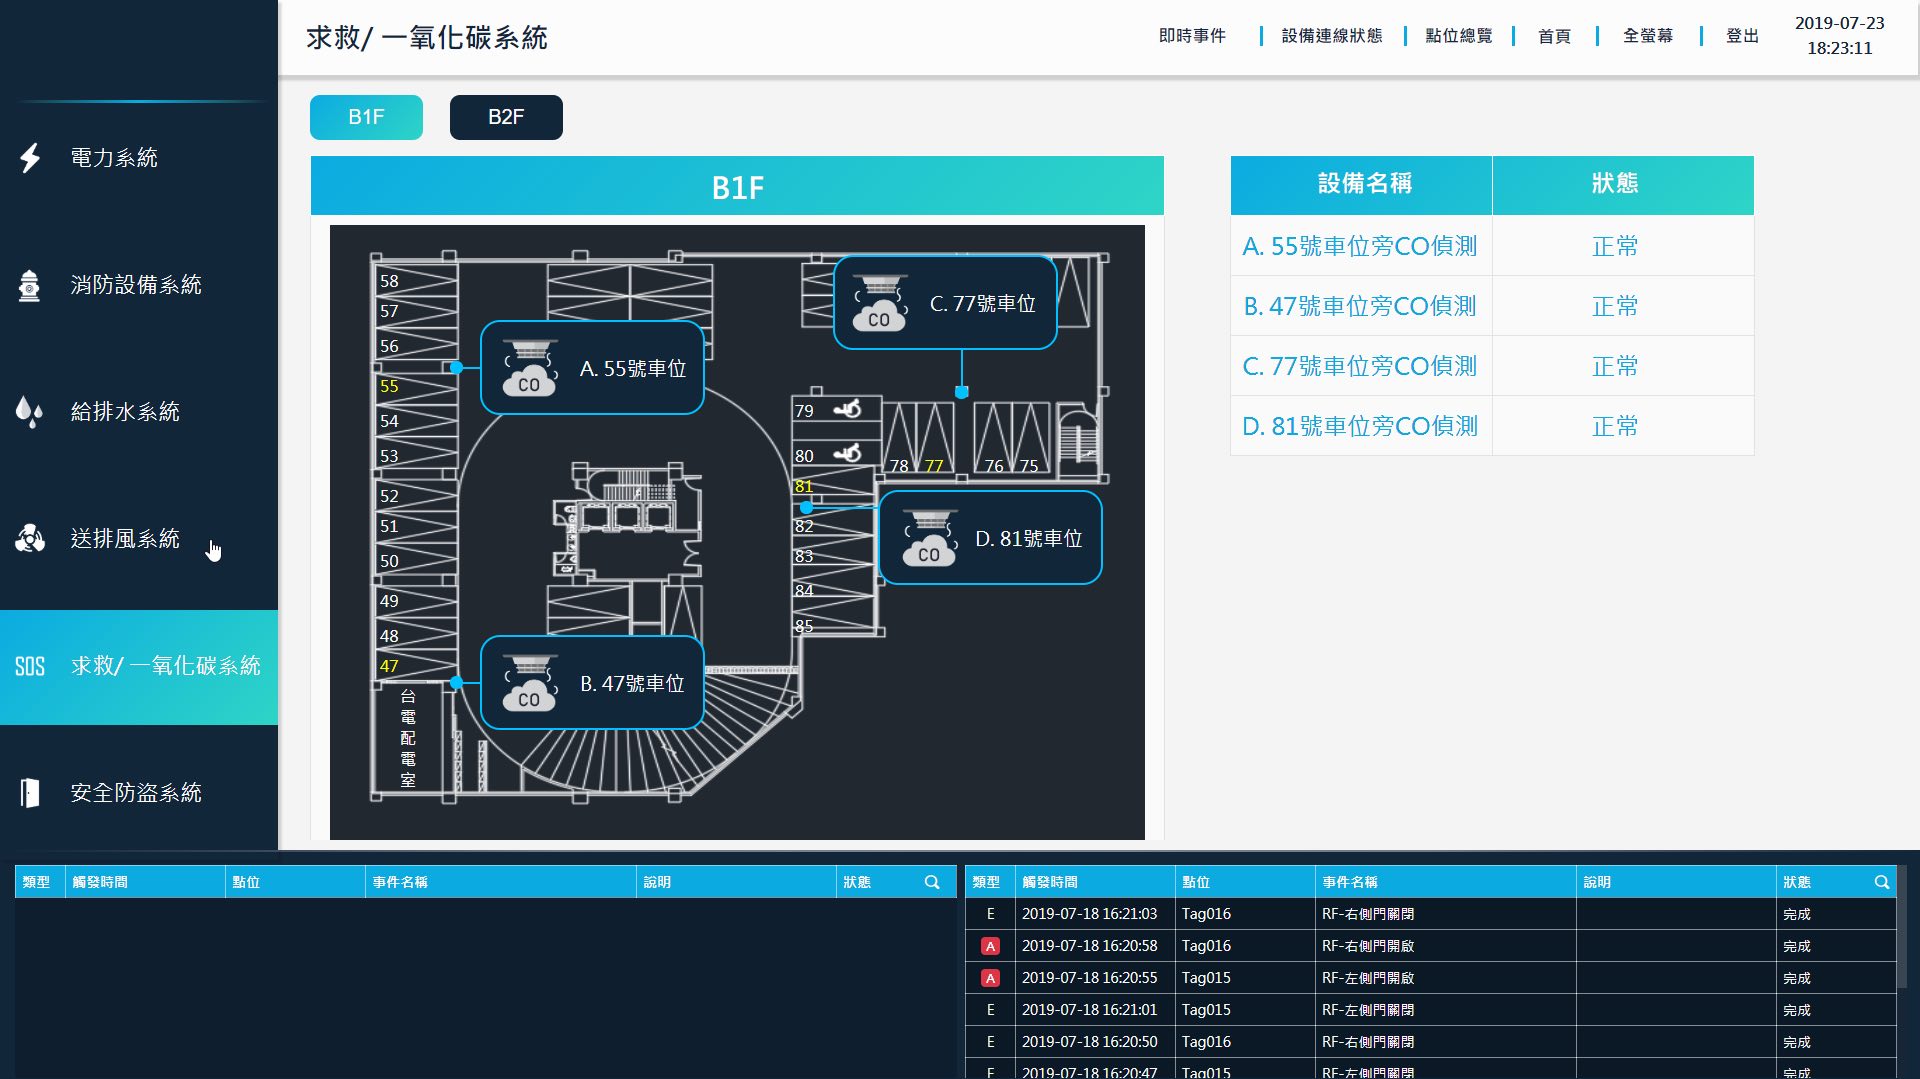Toggle 全螢幕 fullscreen mode
This screenshot has height=1079, width=1920.
(x=1648, y=36)
